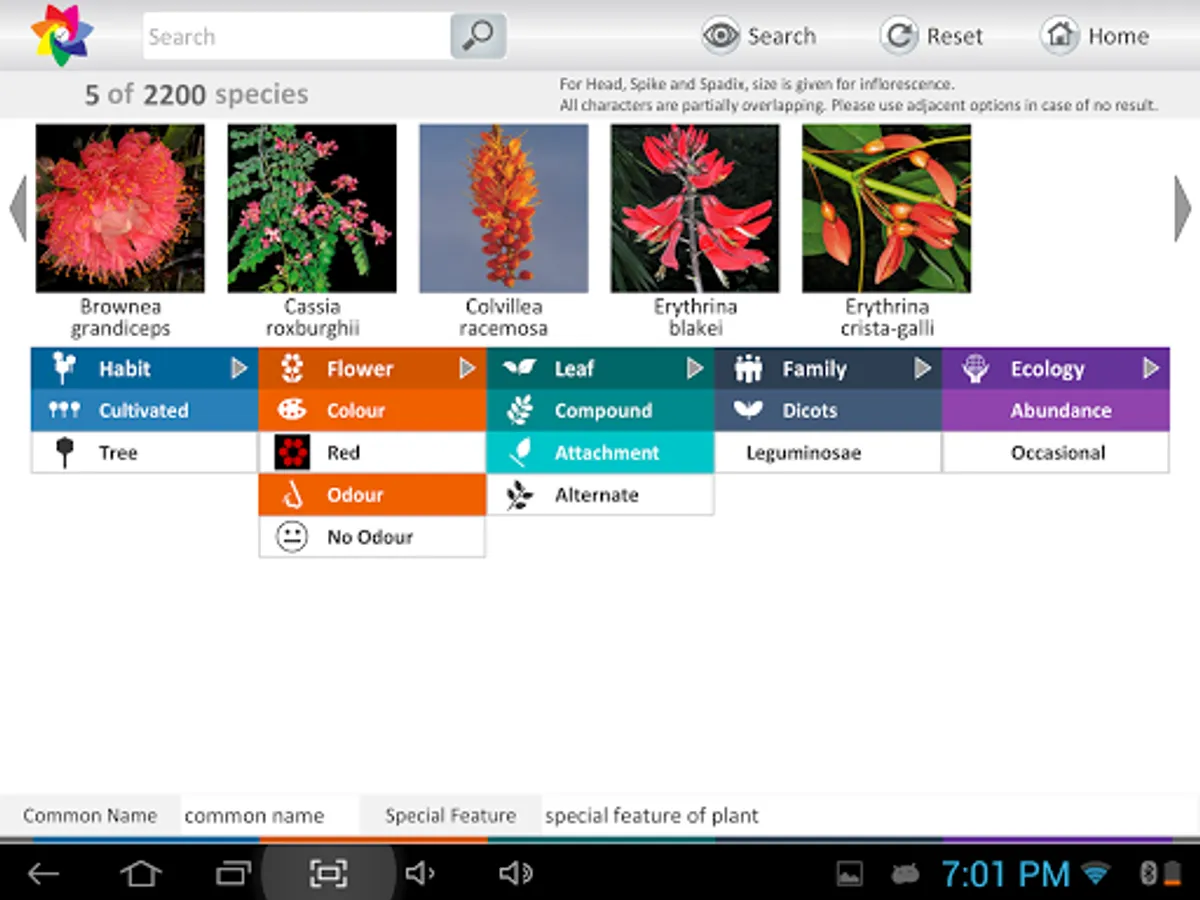Click the Flower category icon
Viewport: 1200px width, 900px height.
[x=291, y=369]
